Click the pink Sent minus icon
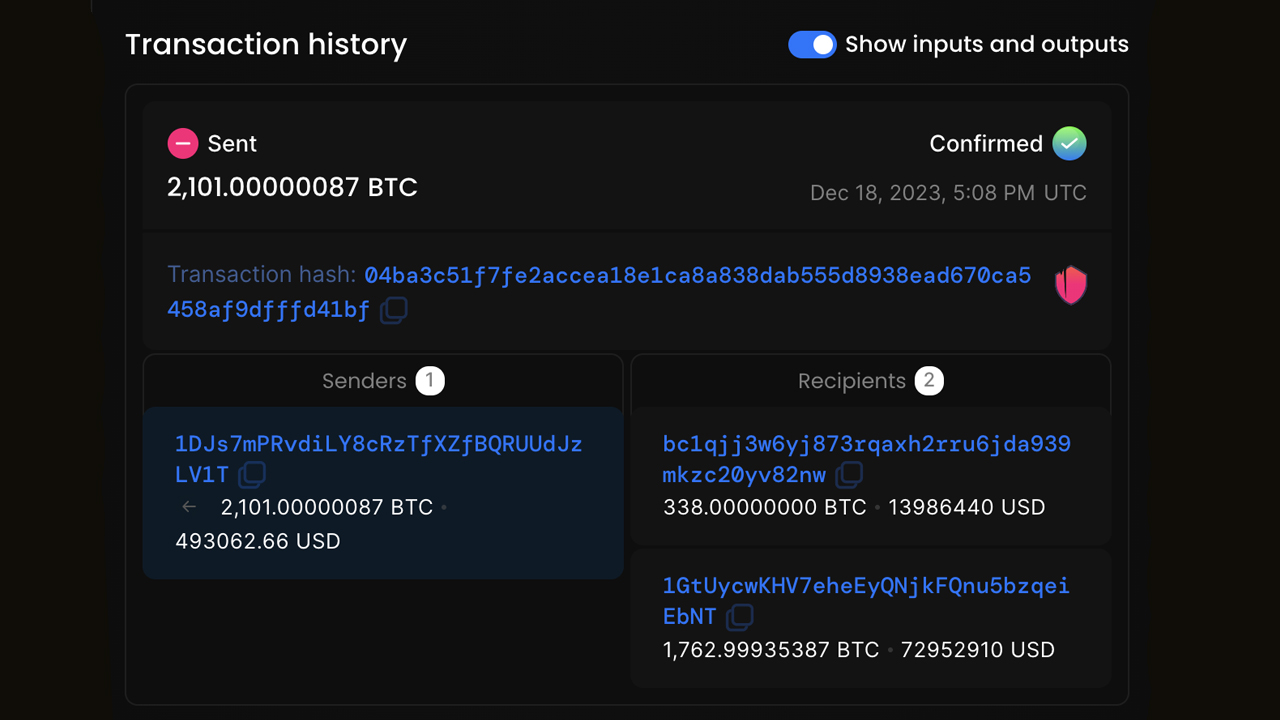Image resolution: width=1280 pixels, height=720 pixels. pyautogui.click(x=183, y=143)
